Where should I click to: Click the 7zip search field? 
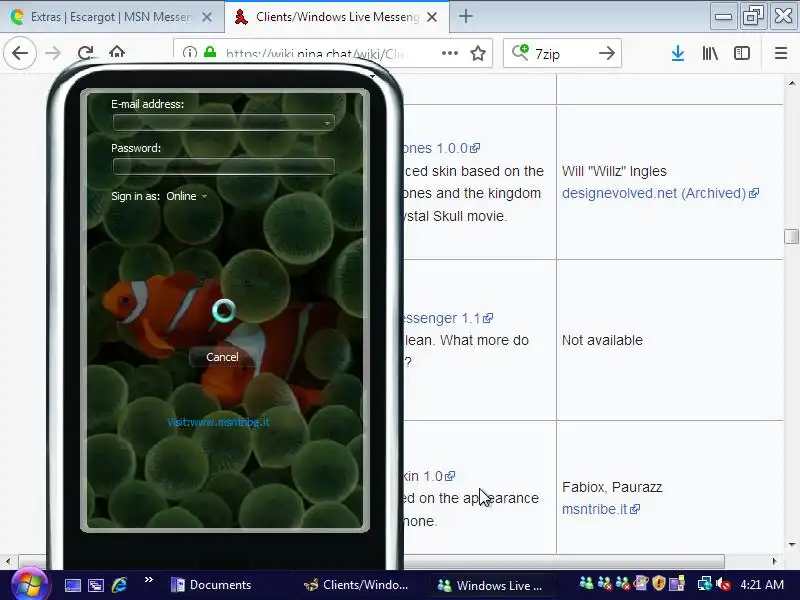pos(561,53)
